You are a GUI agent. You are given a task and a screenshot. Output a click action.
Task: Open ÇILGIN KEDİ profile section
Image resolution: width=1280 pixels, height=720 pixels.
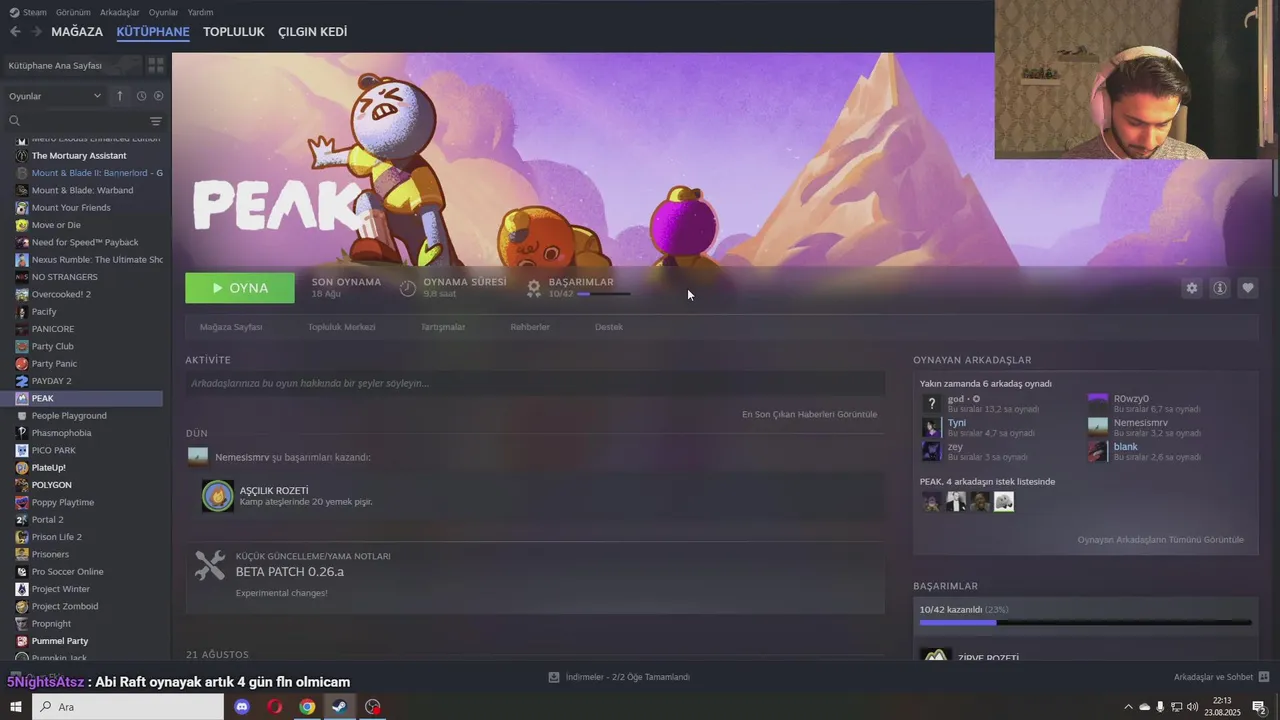click(312, 32)
